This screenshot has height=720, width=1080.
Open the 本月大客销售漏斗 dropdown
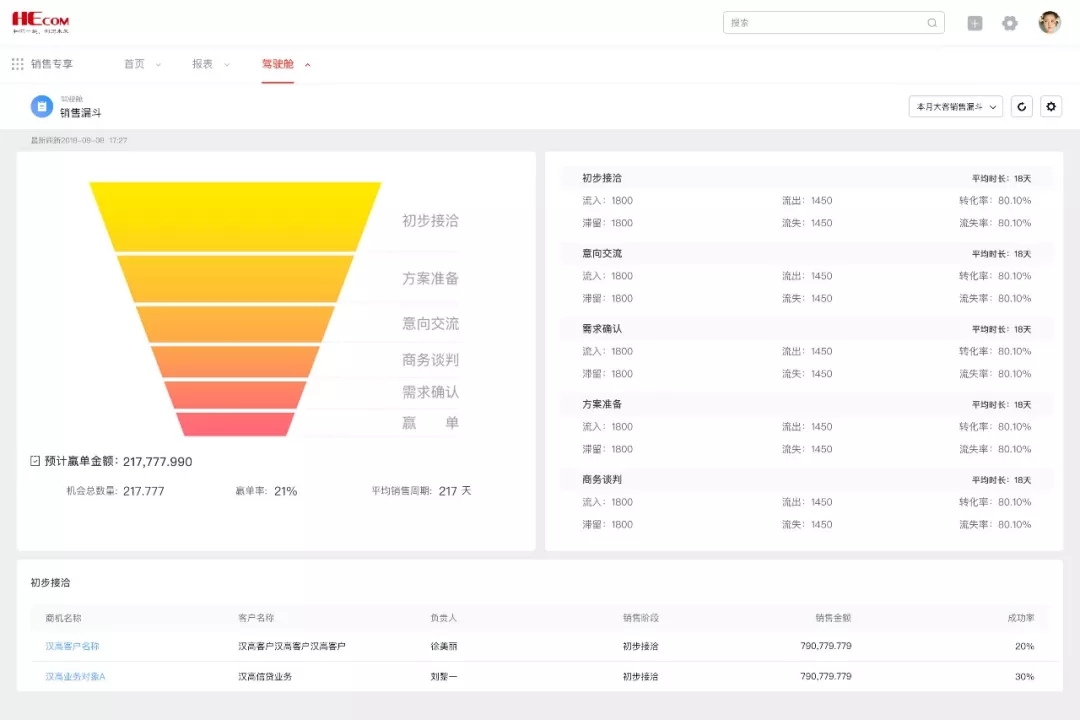point(955,107)
